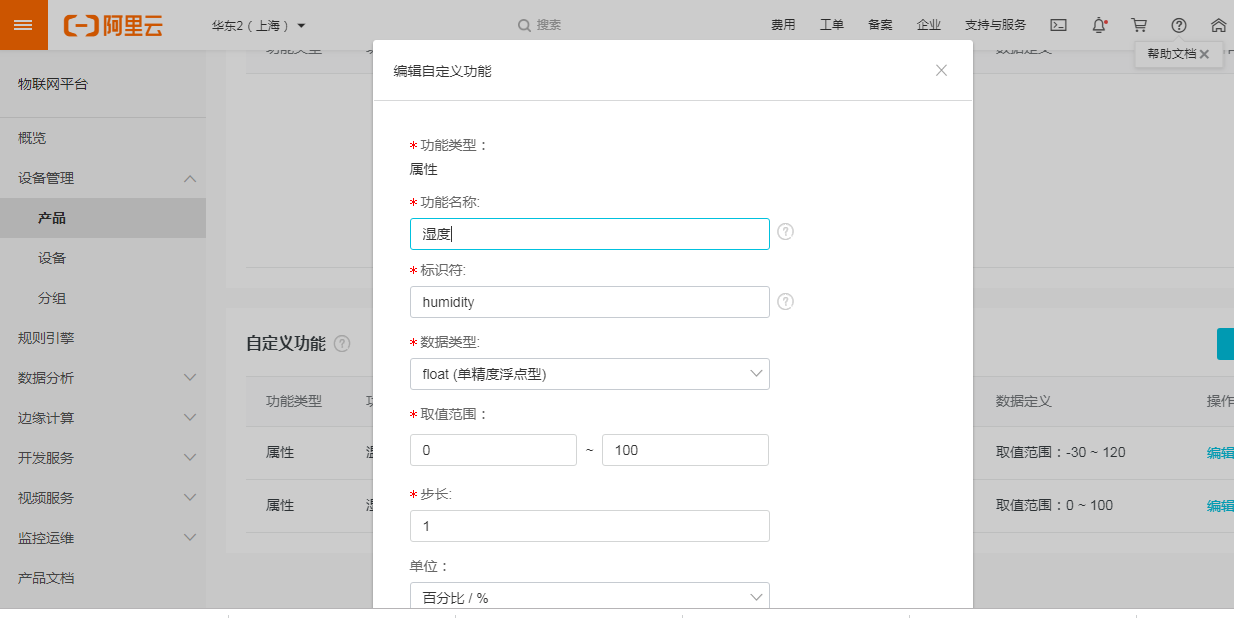Open the 费用 link in header
Viewport: 1234px width, 618px height.
783,25
